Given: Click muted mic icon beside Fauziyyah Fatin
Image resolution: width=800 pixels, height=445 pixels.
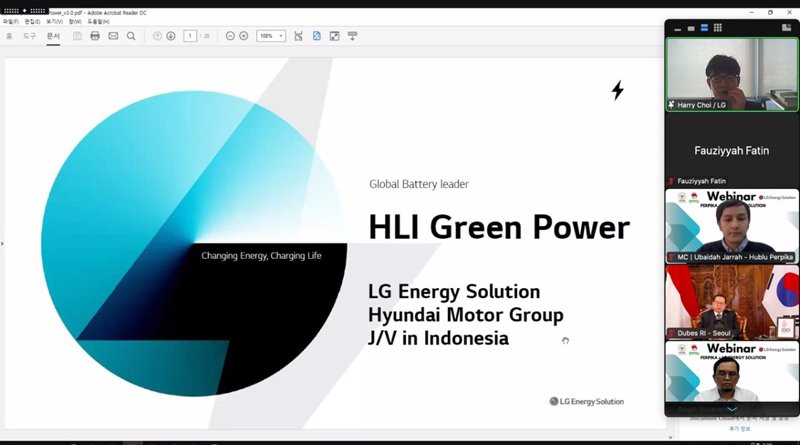Looking at the screenshot, I should (x=671, y=181).
